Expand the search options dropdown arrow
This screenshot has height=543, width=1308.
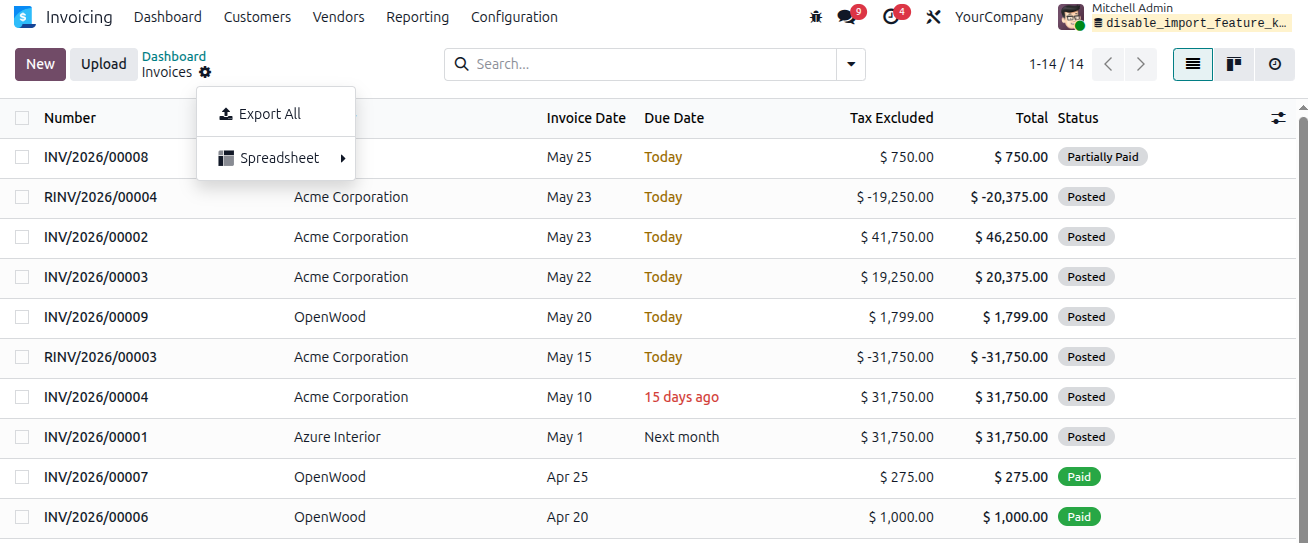click(851, 64)
